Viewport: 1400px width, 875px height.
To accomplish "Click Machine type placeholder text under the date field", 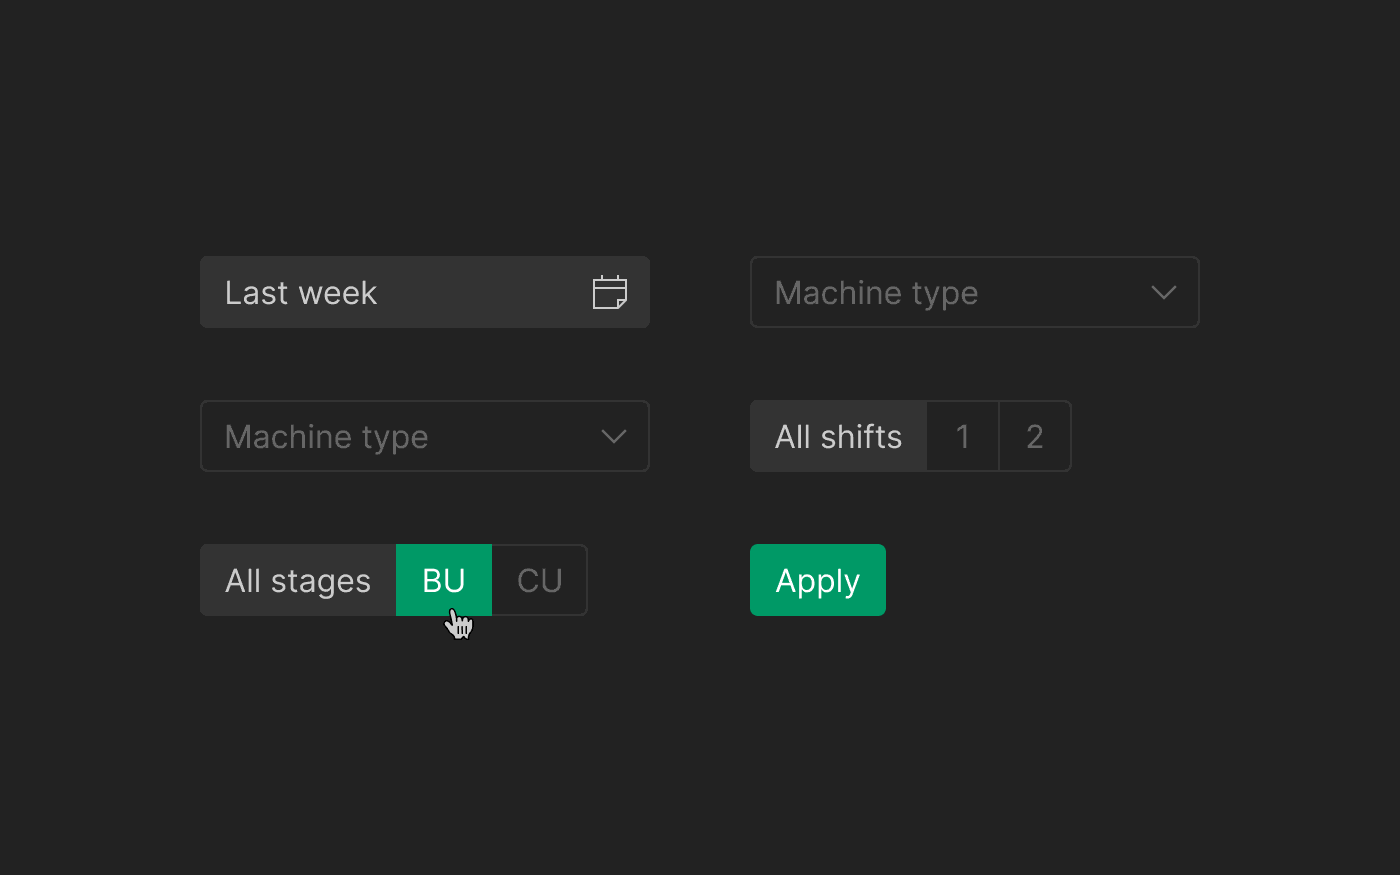I will pos(326,437).
